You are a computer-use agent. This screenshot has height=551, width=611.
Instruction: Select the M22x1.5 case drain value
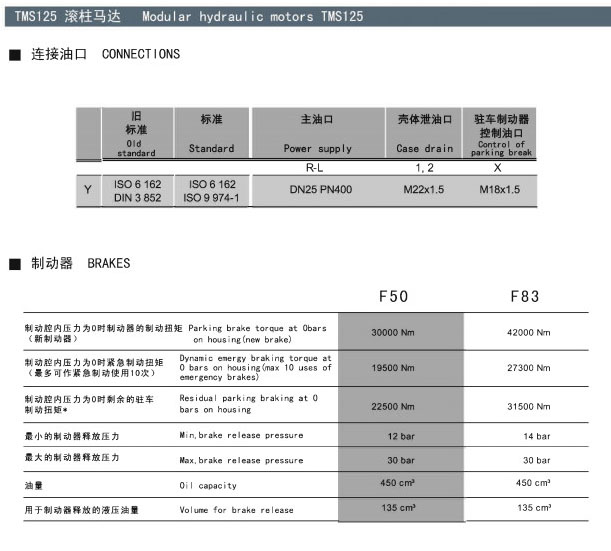click(x=424, y=190)
